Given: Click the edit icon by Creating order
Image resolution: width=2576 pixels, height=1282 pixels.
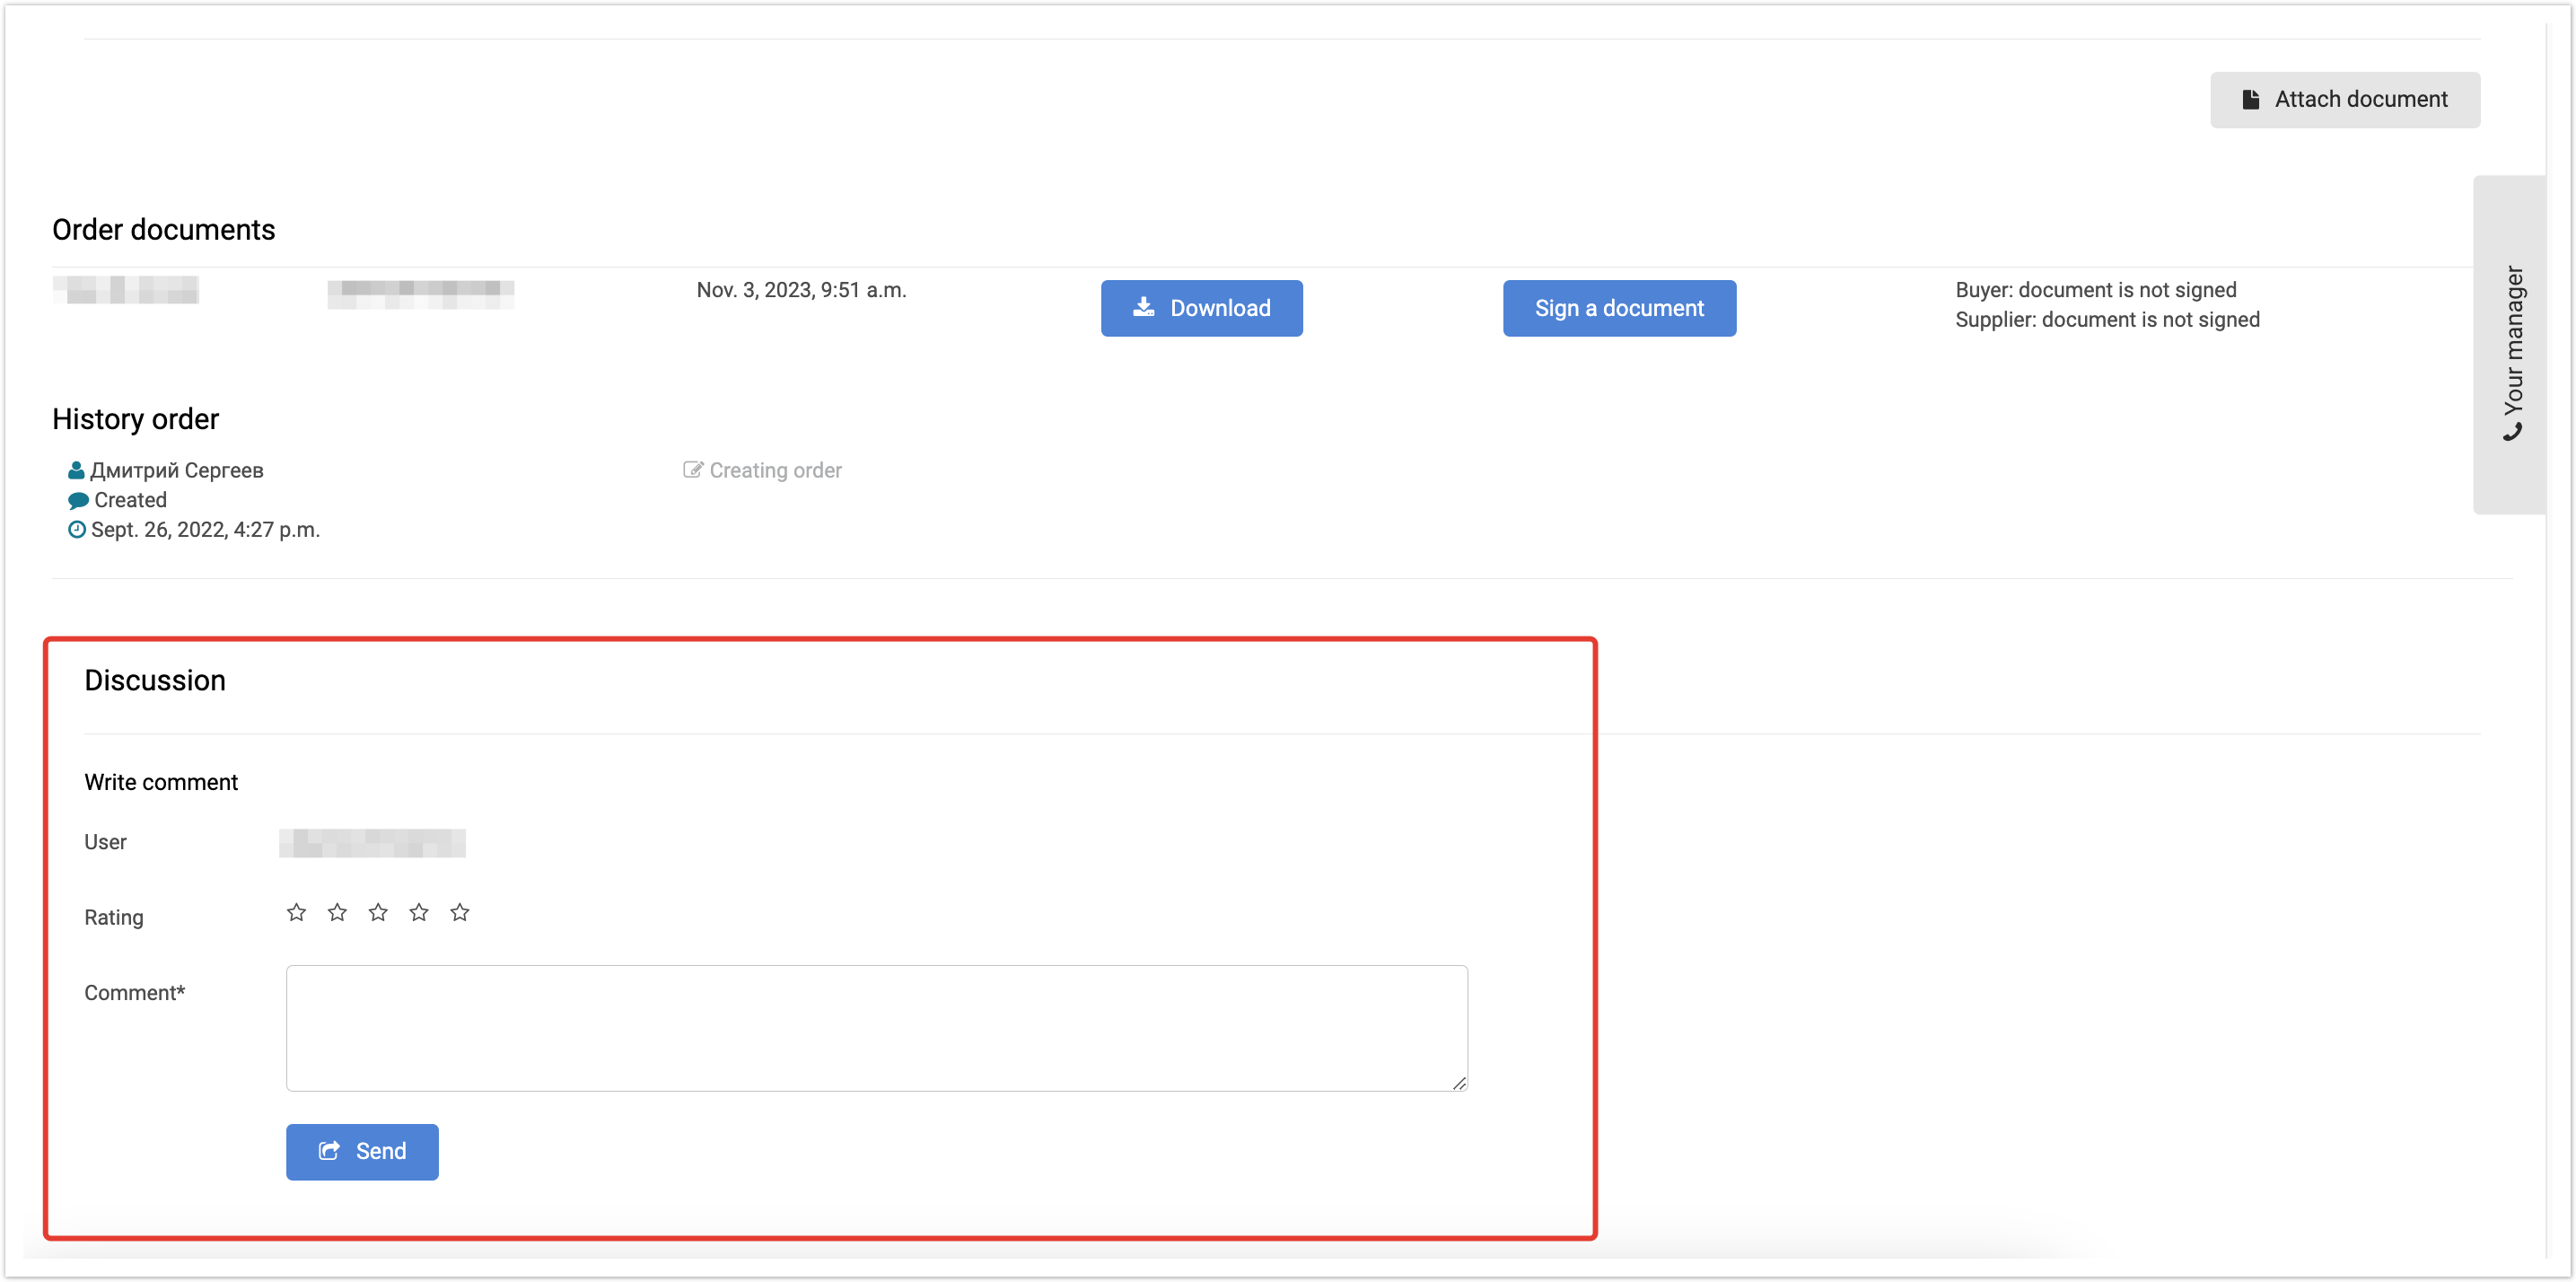Looking at the screenshot, I should tap(692, 470).
